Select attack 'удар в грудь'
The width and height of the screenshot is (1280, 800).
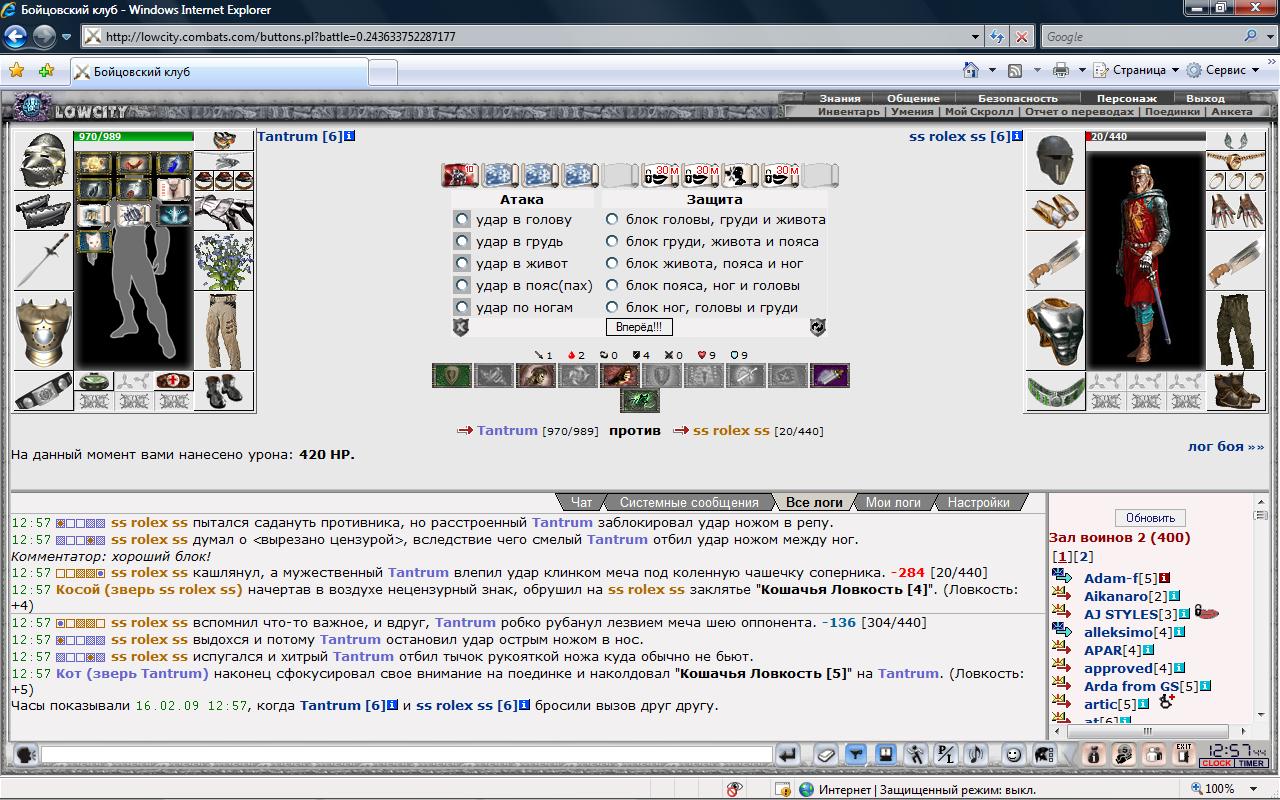(x=462, y=241)
